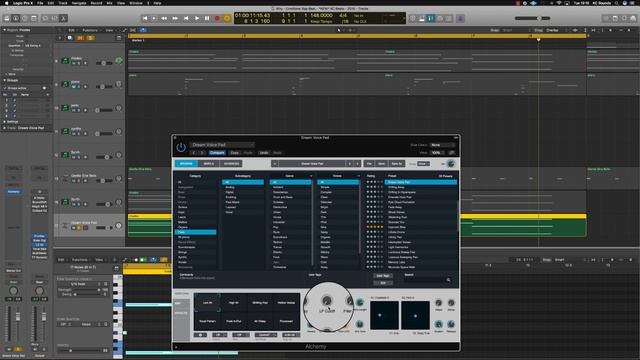
Task: Solo the Dream Voice Pad track
Action: 79,228
